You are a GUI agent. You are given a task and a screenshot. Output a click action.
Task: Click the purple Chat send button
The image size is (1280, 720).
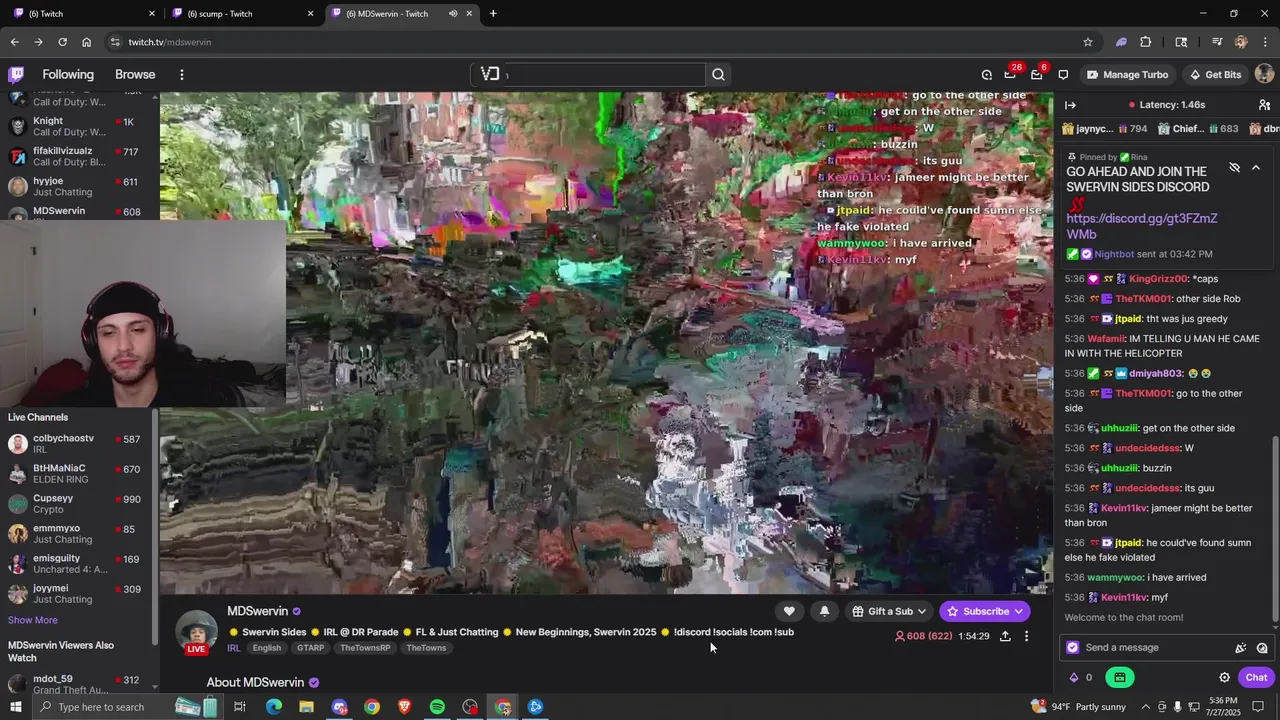pos(1256,677)
